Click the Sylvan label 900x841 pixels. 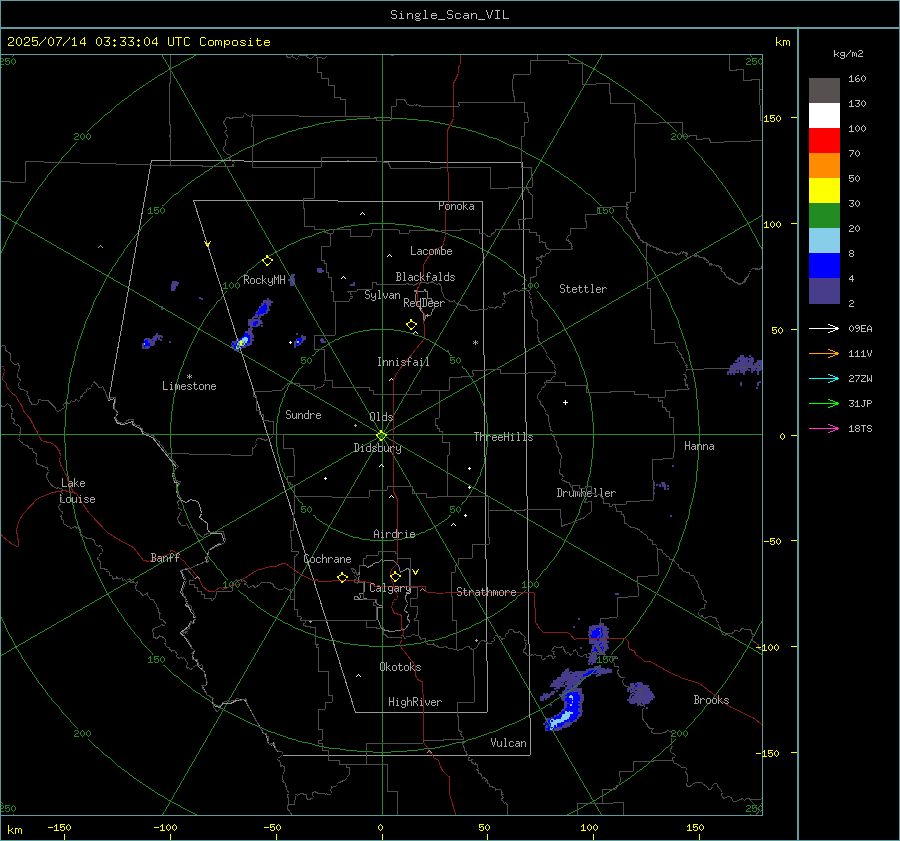tap(382, 295)
